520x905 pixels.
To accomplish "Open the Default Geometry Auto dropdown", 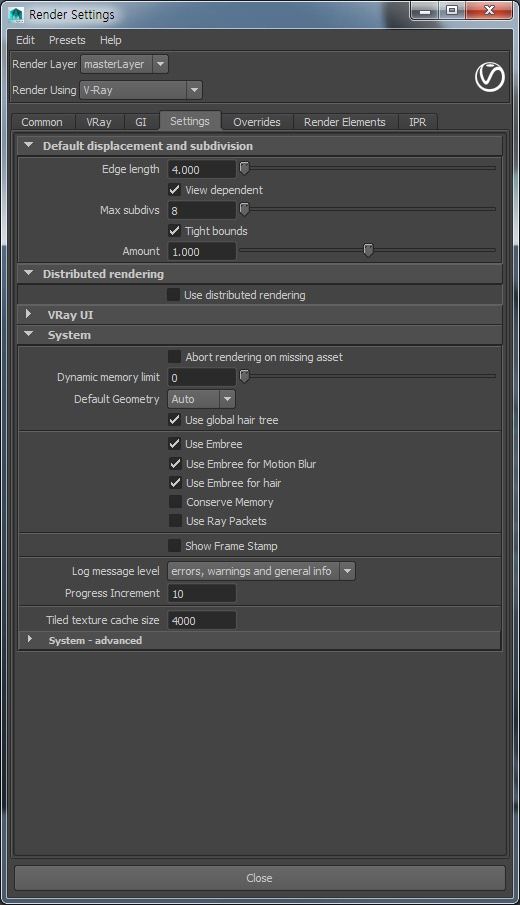I will pyautogui.click(x=201, y=399).
